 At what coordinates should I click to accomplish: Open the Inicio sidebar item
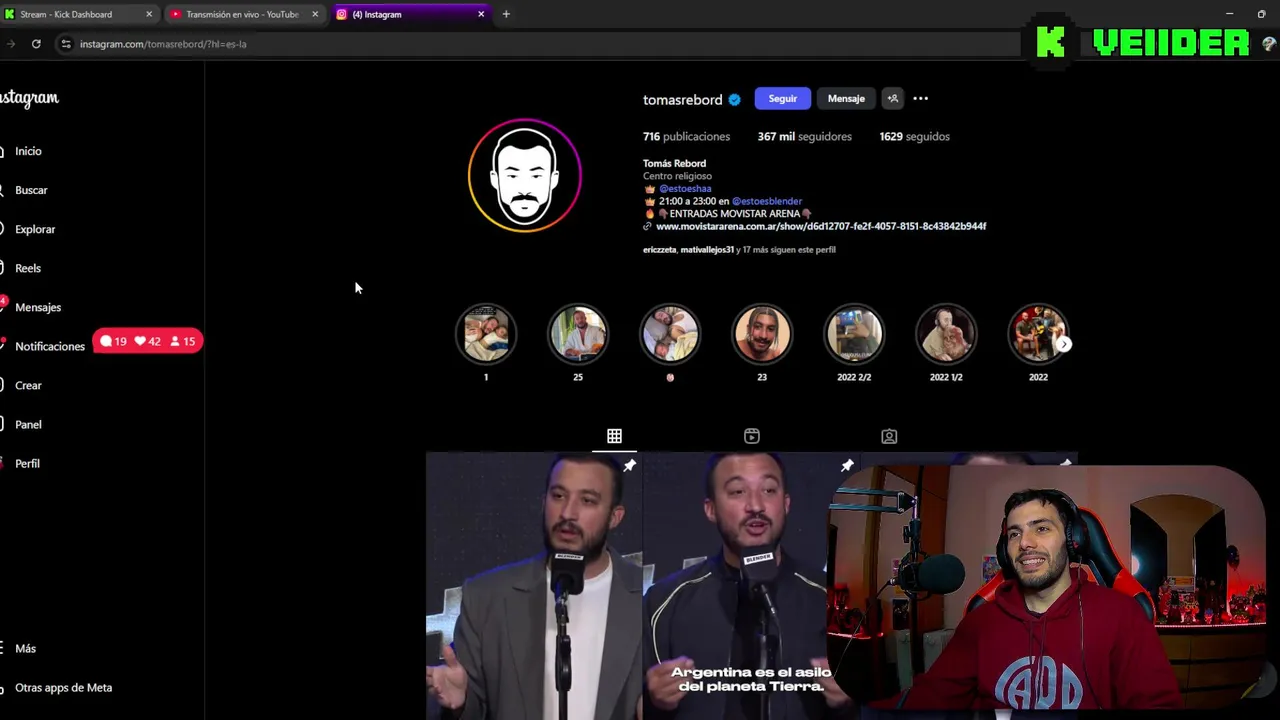click(x=28, y=151)
